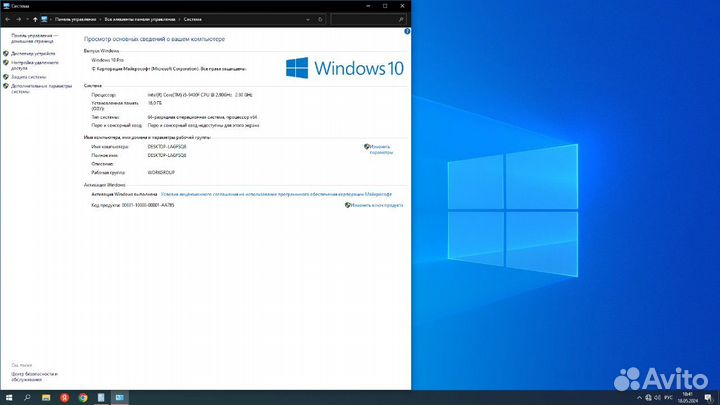Select the 'Windows 10 Pro' edition text

[x=107, y=60]
